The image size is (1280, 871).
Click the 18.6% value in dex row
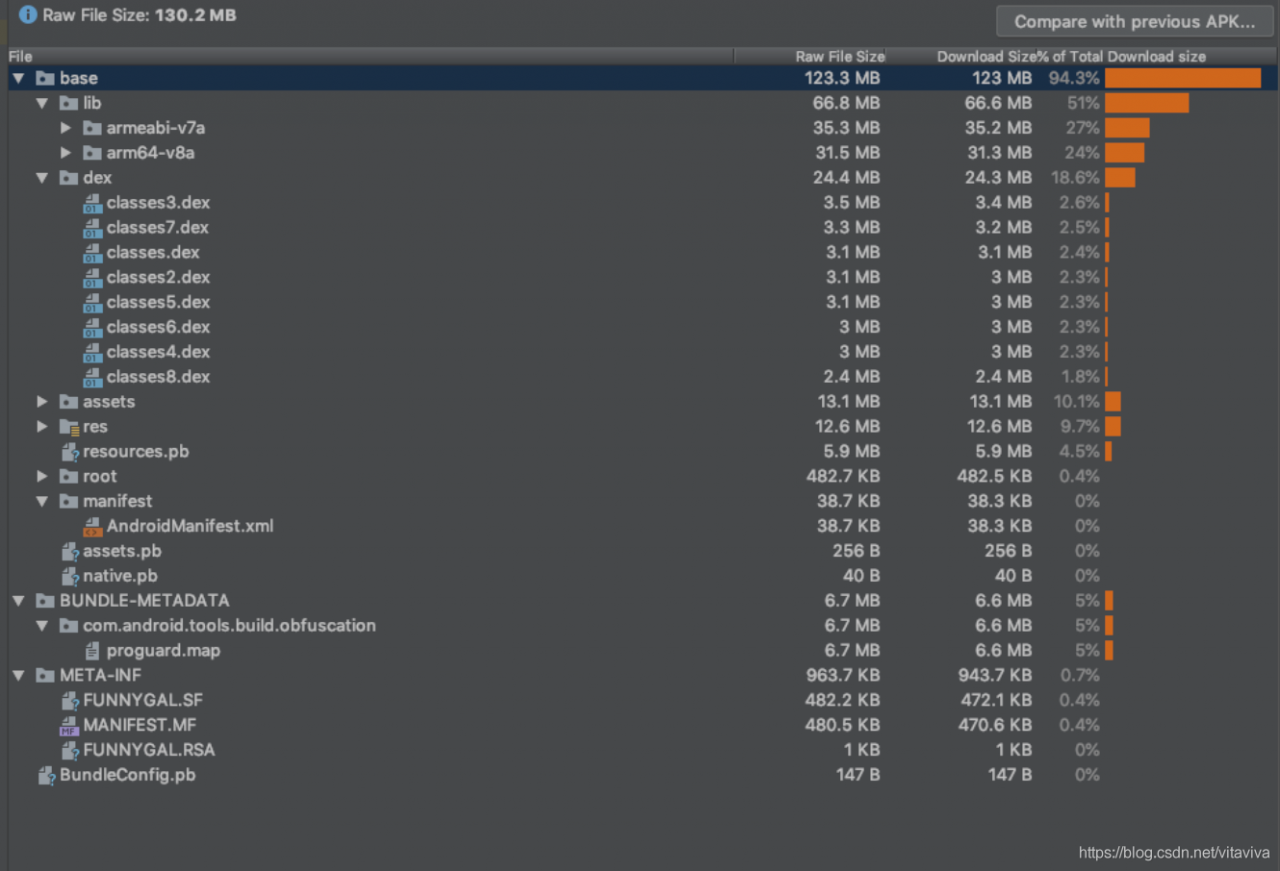(x=1074, y=178)
